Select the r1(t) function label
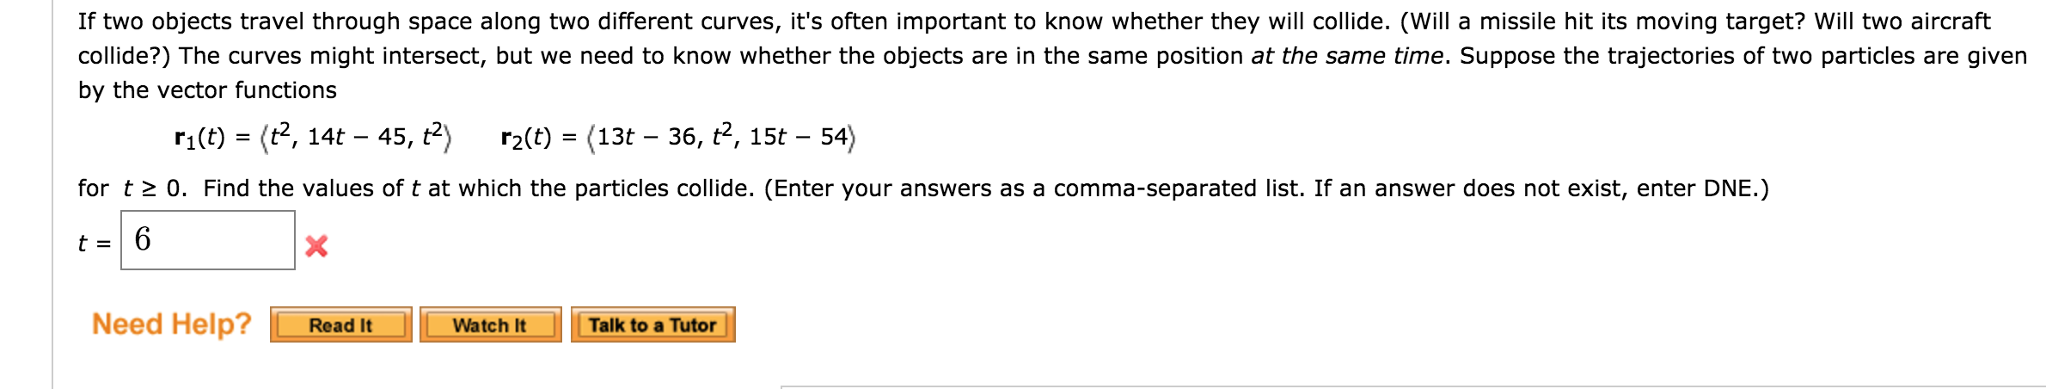The width and height of the screenshot is (2046, 389). tap(199, 138)
